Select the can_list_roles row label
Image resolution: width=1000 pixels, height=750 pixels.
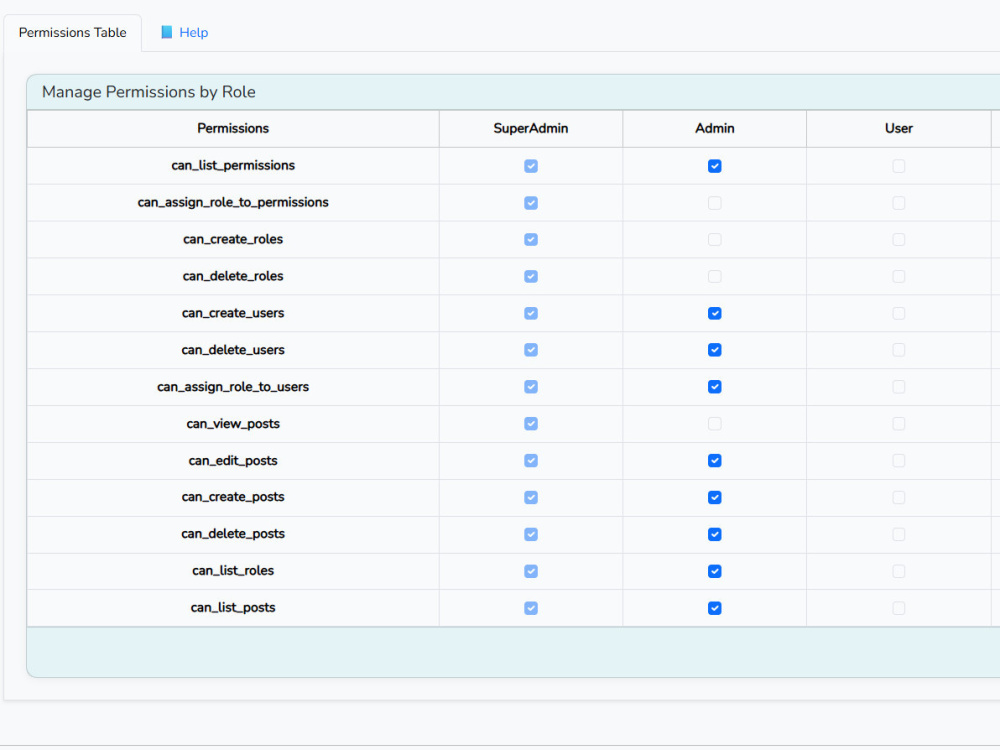click(233, 571)
